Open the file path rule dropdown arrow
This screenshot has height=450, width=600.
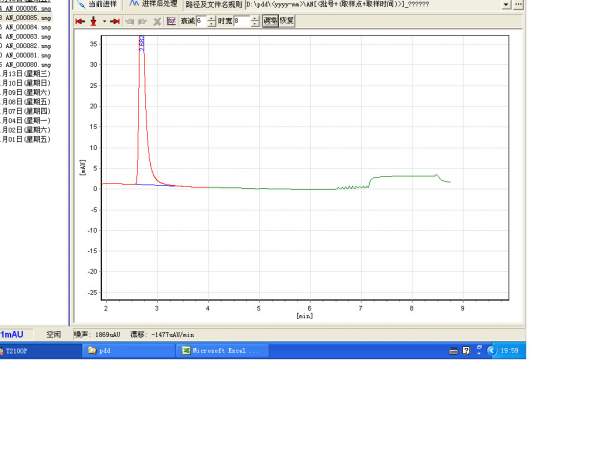click(x=506, y=5)
